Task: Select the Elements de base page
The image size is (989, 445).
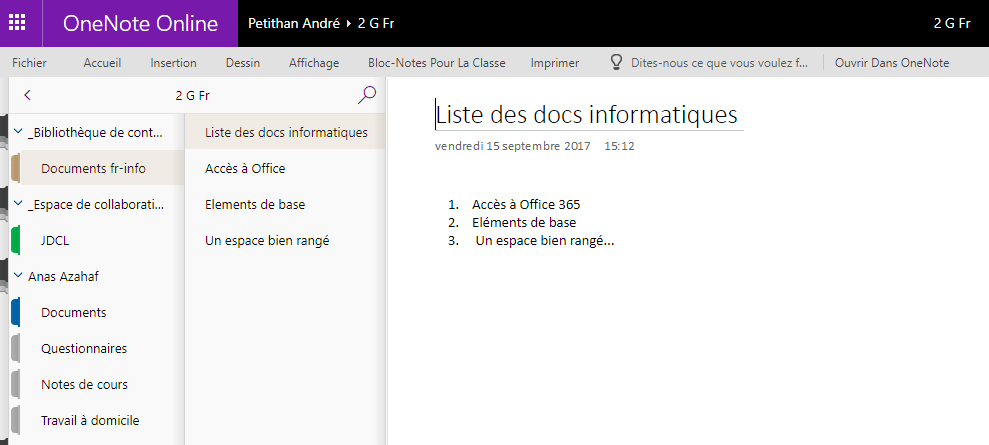Action: point(255,205)
